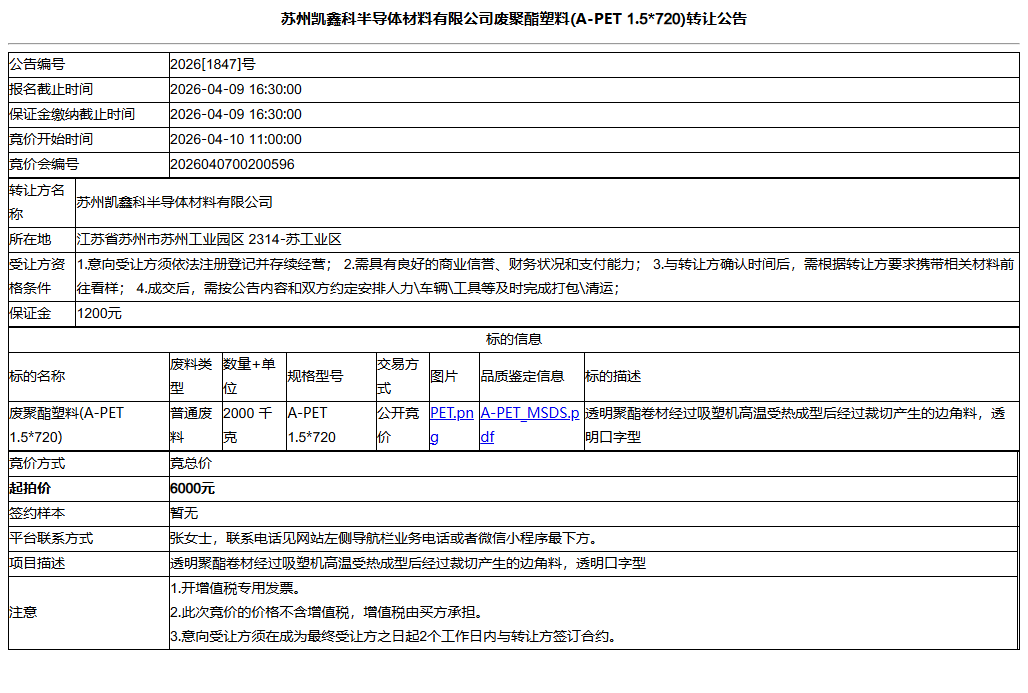Open the PET.png image link
This screenshot has width=1028, height=693.
tap(452, 425)
